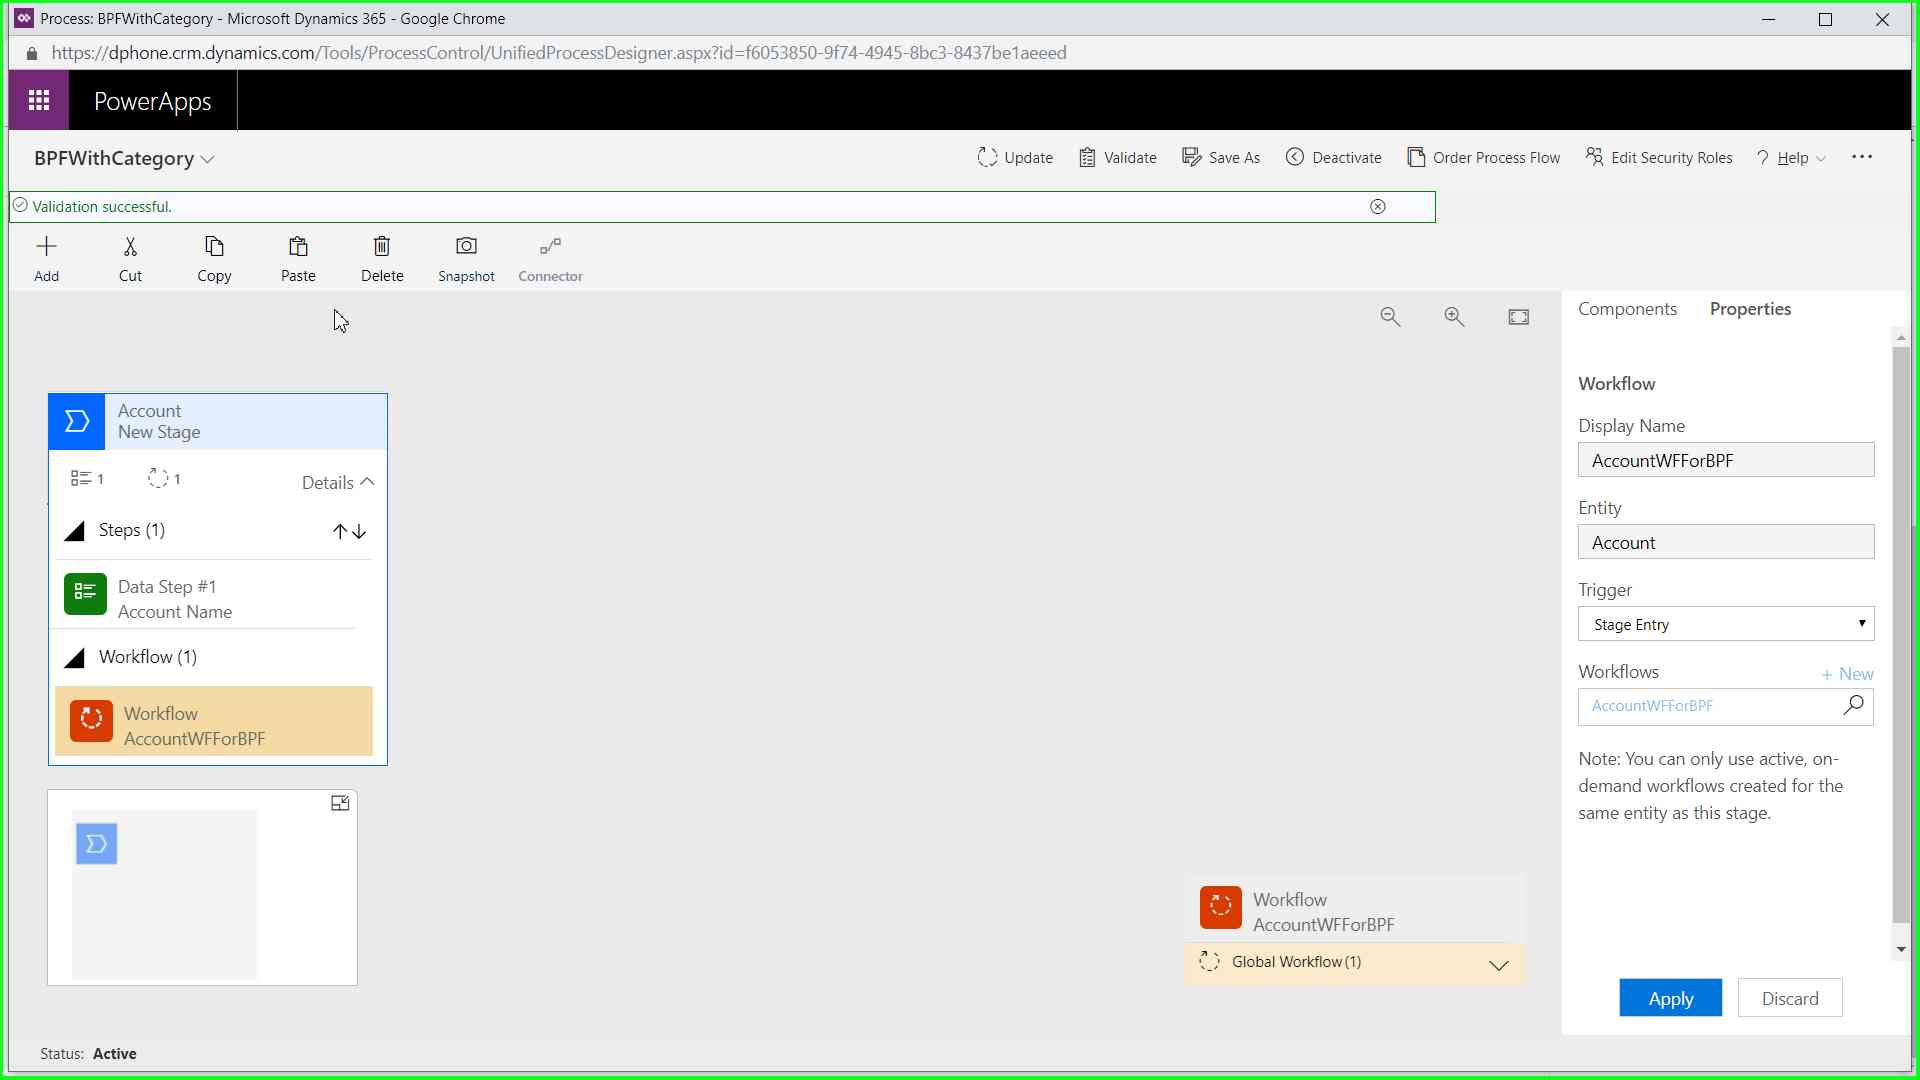
Task: Click the workflow lookup search icon
Action: tap(1853, 705)
